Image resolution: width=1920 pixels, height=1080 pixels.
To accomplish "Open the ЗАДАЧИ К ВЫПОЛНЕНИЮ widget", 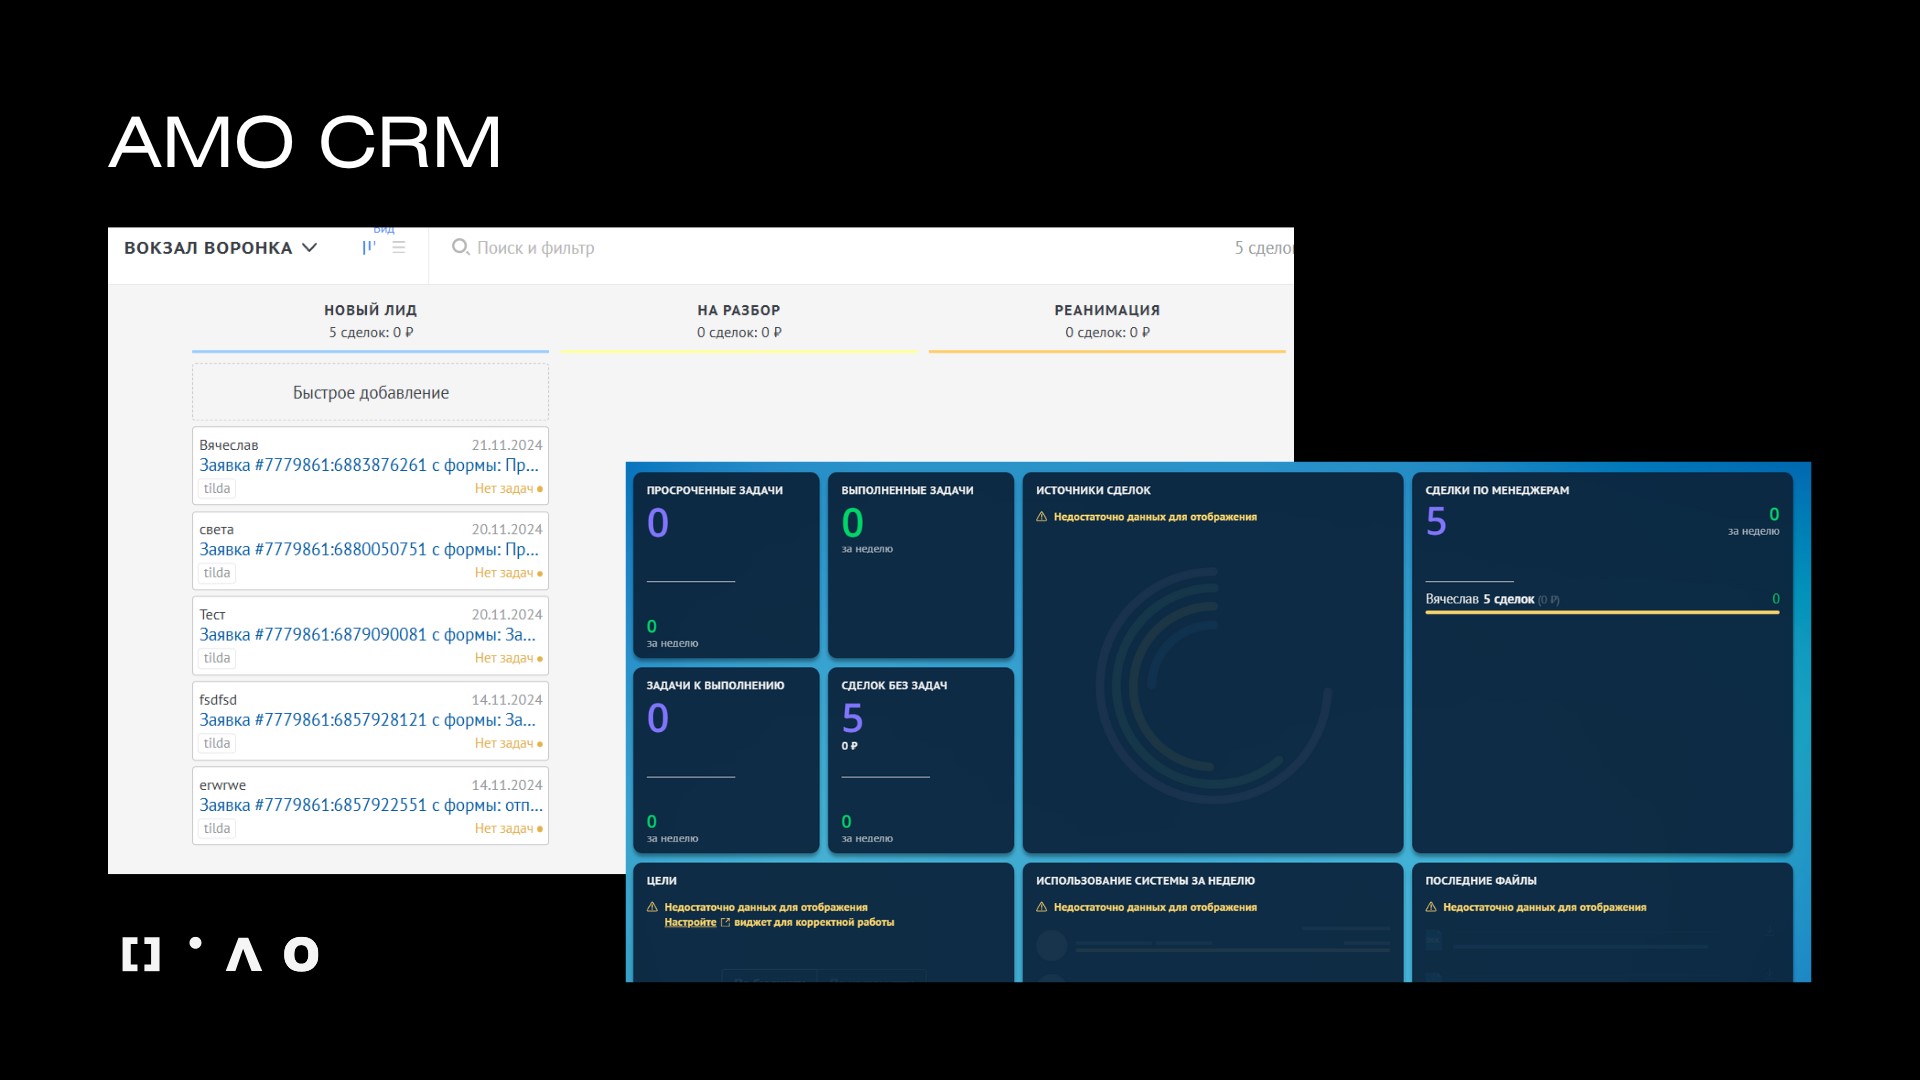I will (x=726, y=760).
